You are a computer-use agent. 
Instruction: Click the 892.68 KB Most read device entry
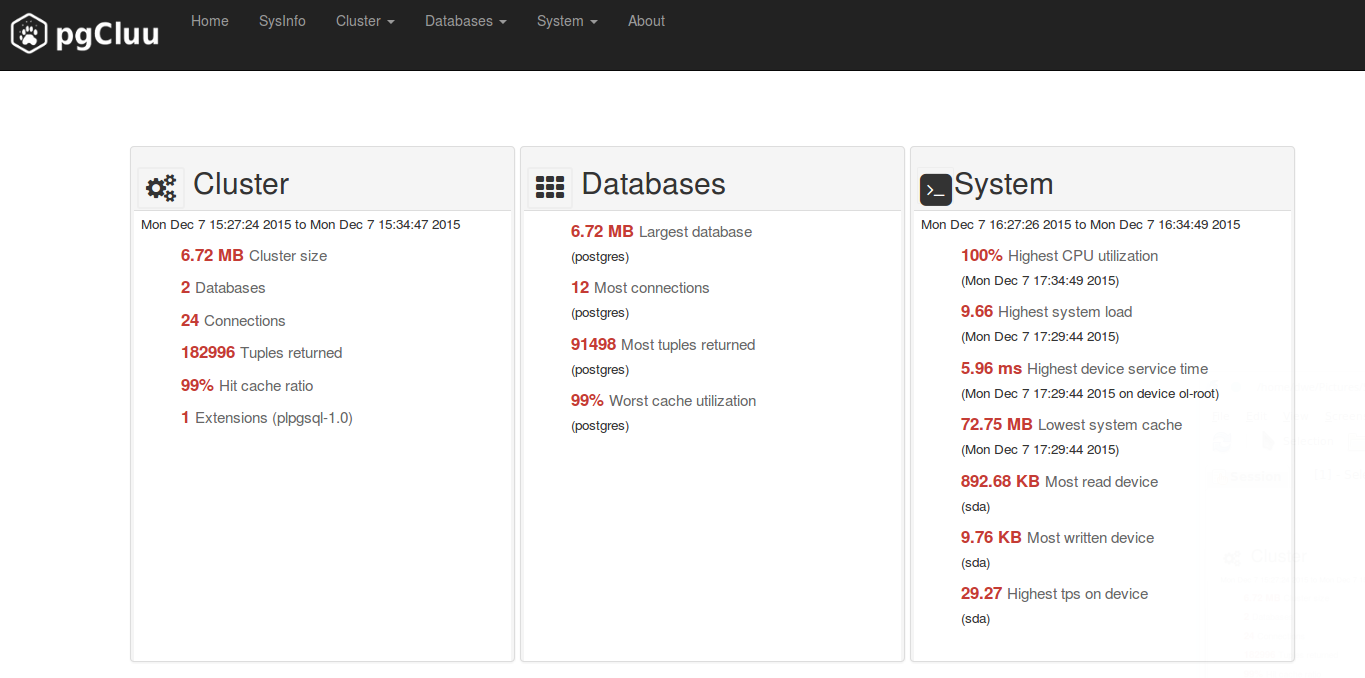pyautogui.click(x=1059, y=482)
